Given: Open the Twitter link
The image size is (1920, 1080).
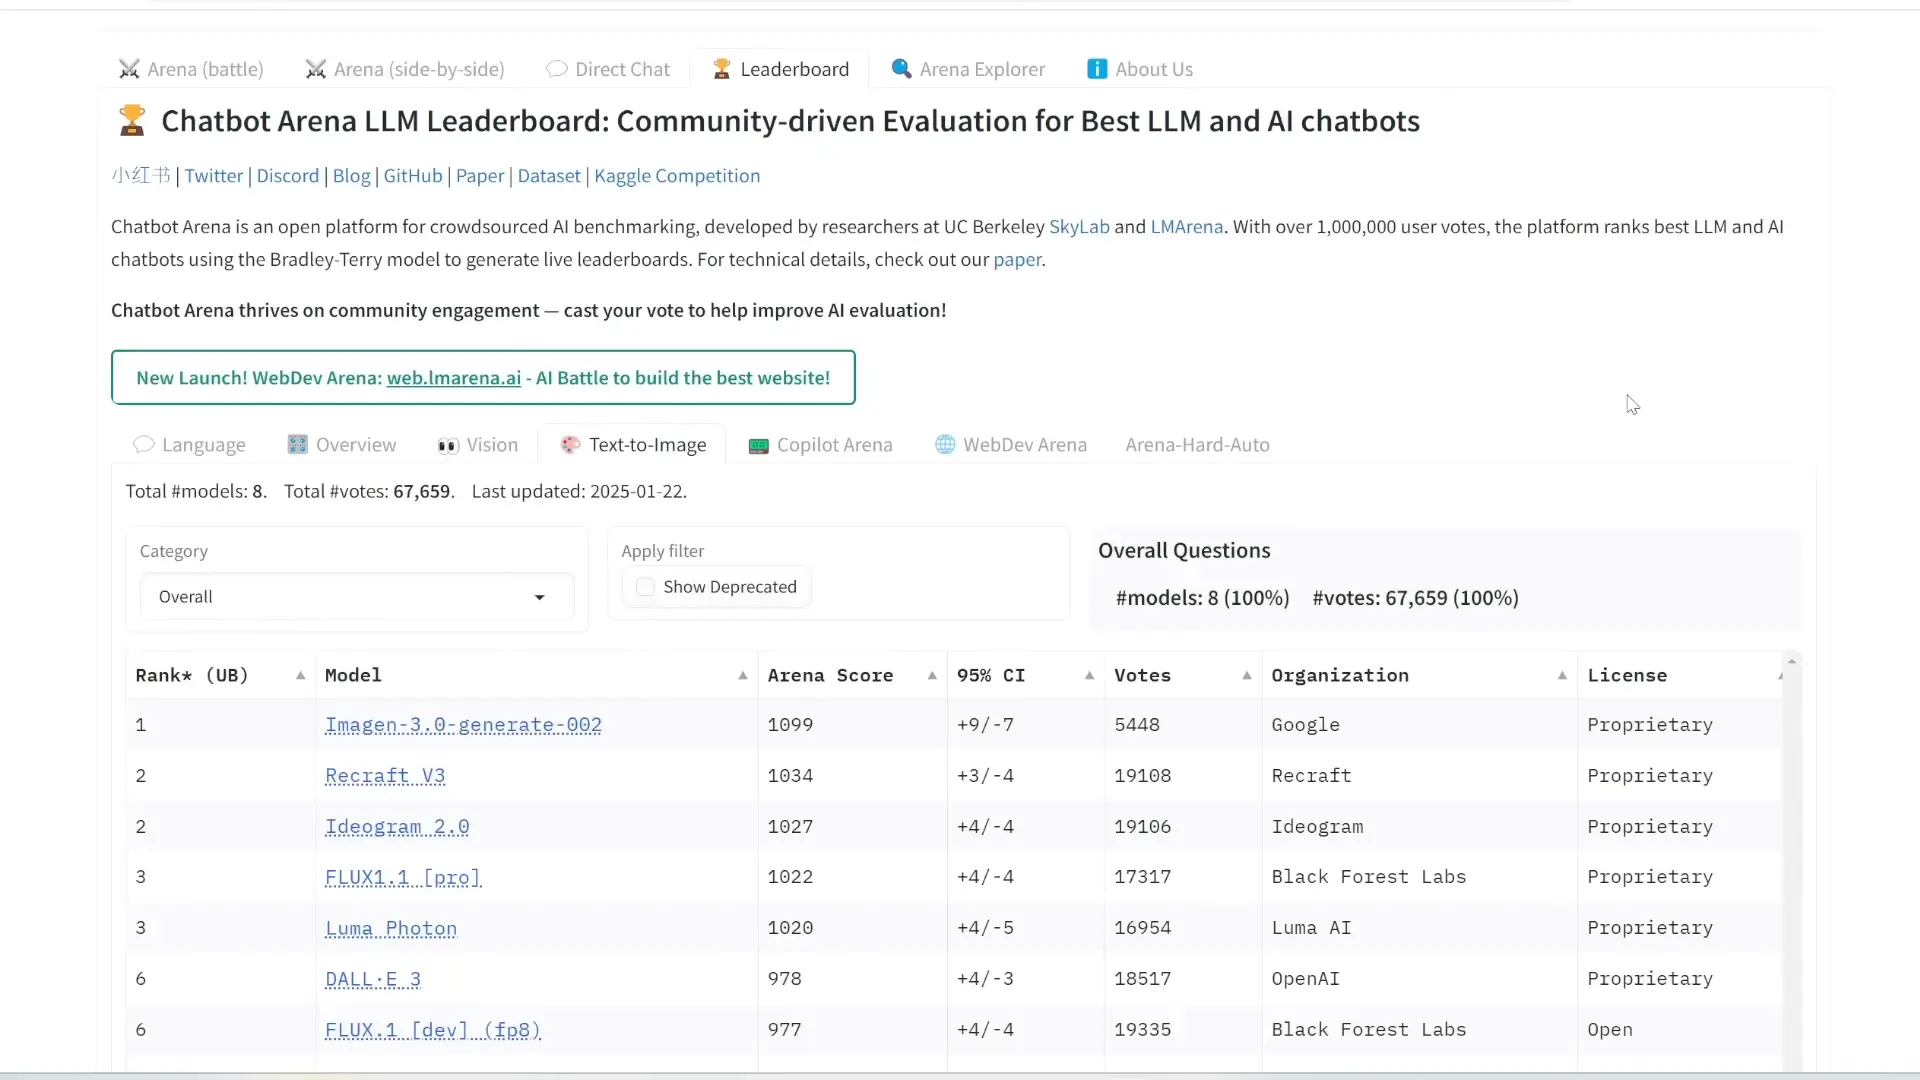Looking at the screenshot, I should click(214, 176).
